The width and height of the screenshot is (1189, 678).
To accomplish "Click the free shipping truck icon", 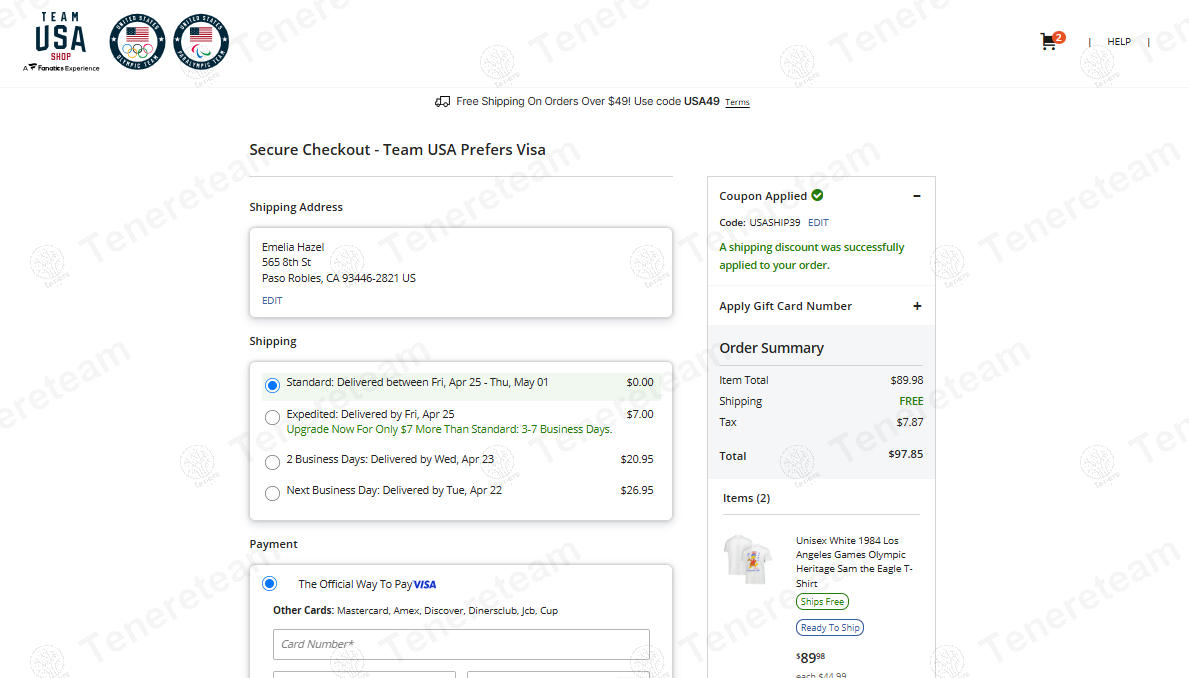I will [442, 102].
